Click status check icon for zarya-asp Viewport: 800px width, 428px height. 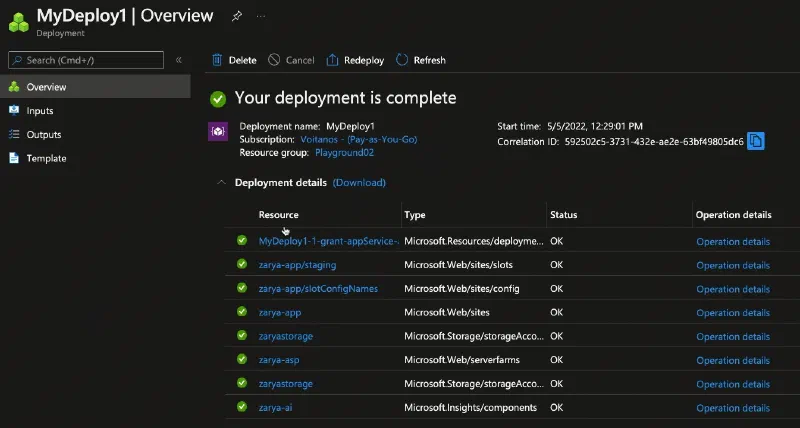point(242,359)
